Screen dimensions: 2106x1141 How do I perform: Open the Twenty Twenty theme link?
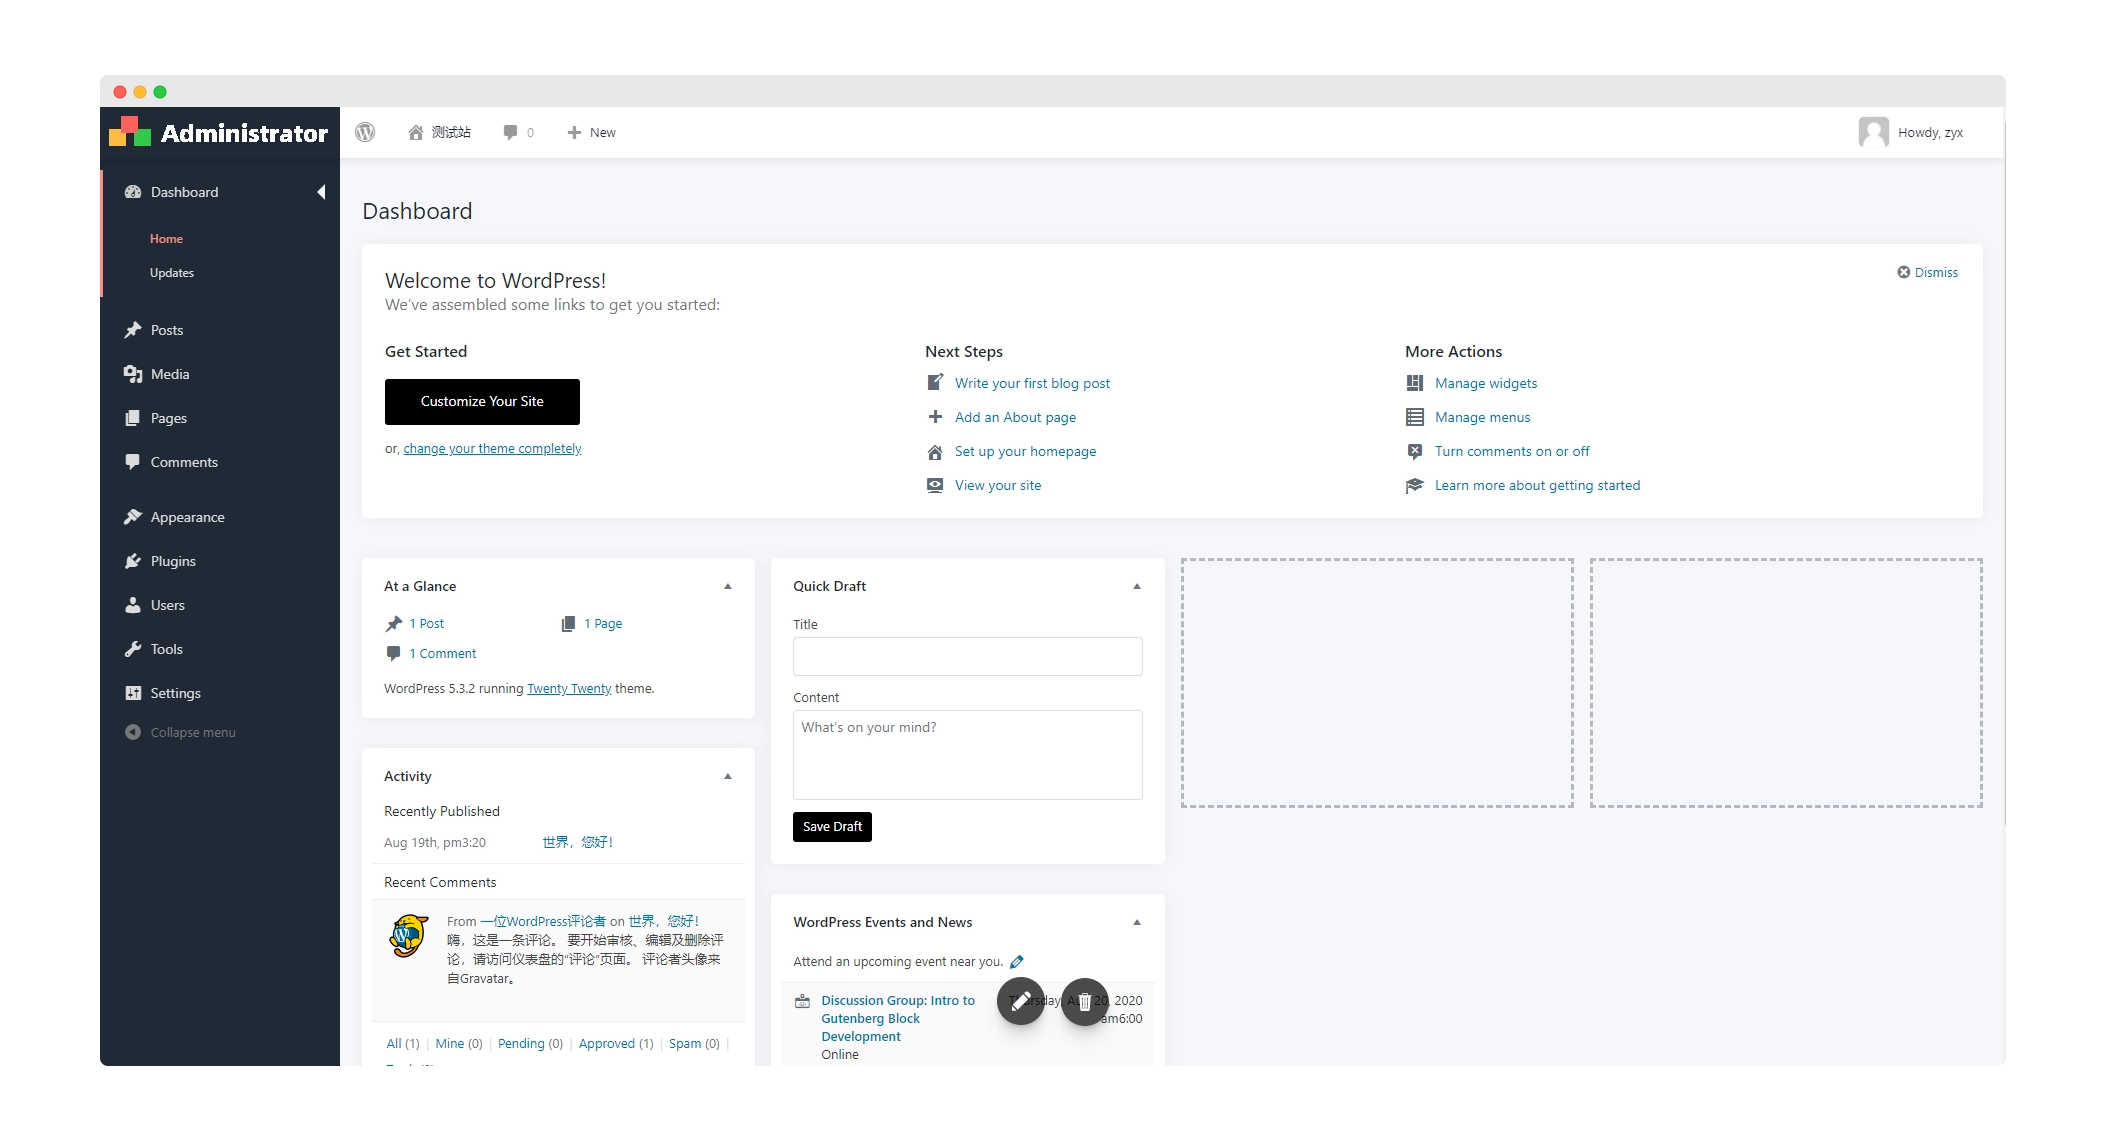pyautogui.click(x=569, y=689)
